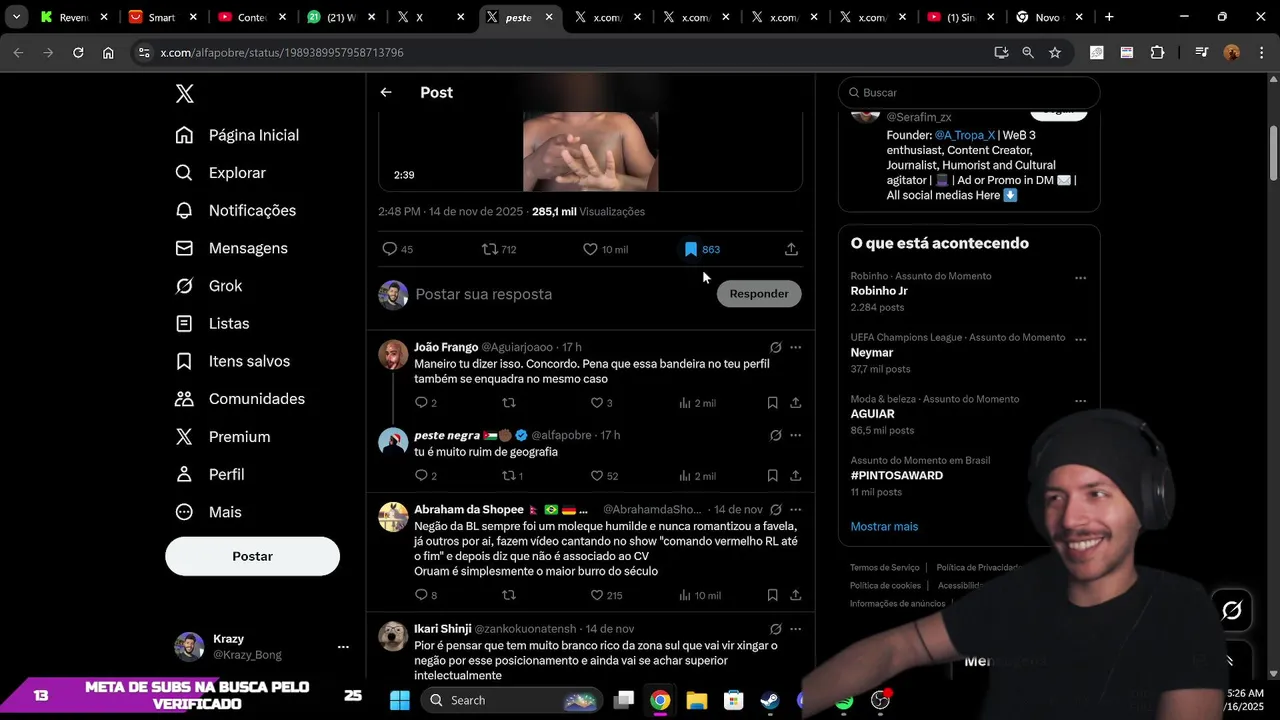The width and height of the screenshot is (1280, 720).
Task: Click Postar sua resposta field
Action: pyautogui.click(x=560, y=294)
